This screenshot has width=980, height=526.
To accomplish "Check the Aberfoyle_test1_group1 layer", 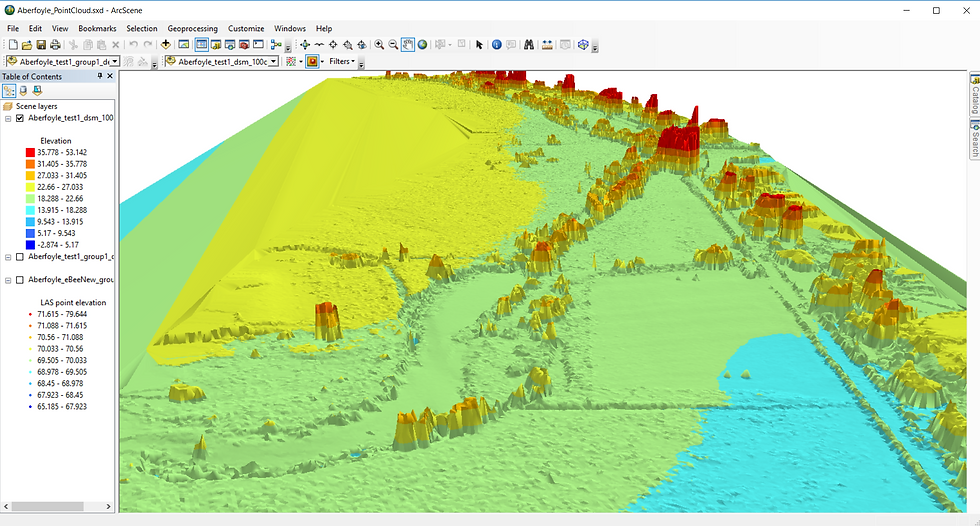I will tap(20, 257).
